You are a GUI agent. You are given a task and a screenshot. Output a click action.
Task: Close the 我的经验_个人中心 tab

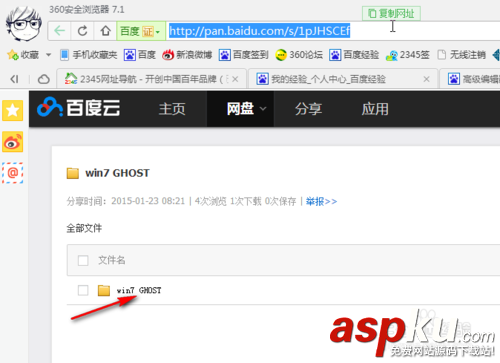(x=426, y=79)
